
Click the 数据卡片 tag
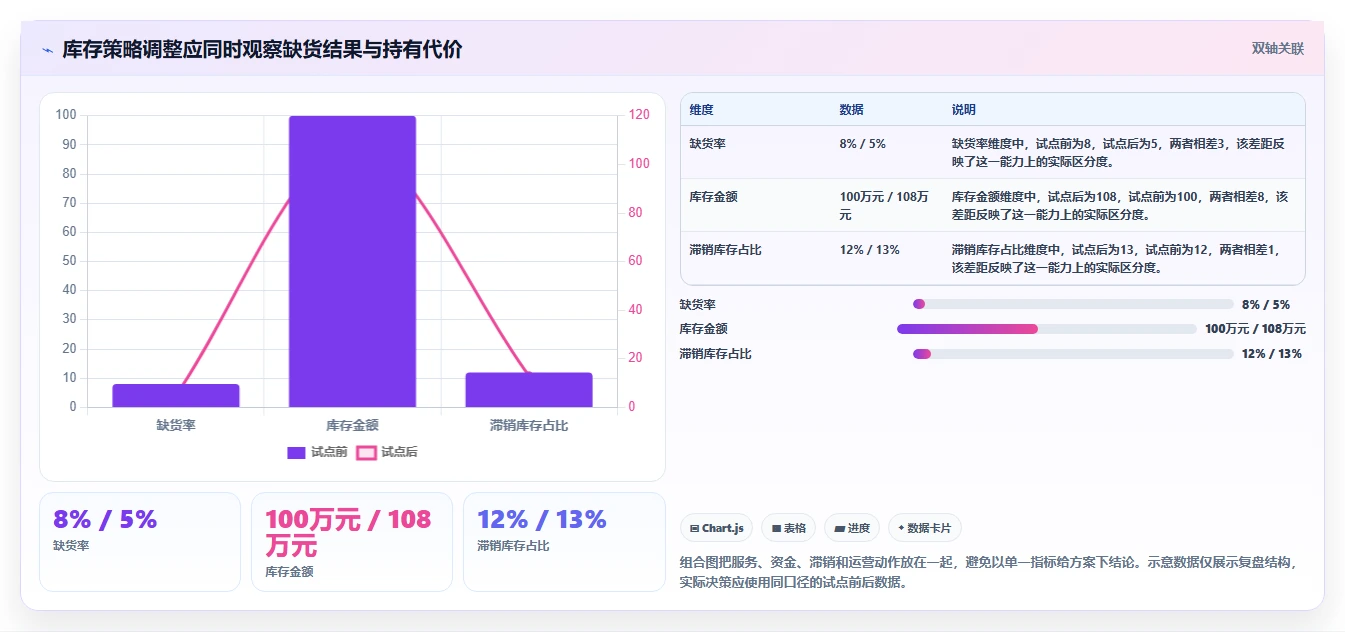click(x=925, y=528)
